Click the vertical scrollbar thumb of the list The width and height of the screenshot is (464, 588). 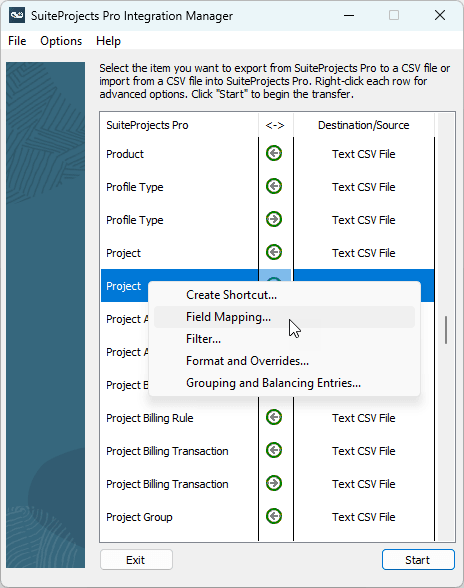coord(446,330)
